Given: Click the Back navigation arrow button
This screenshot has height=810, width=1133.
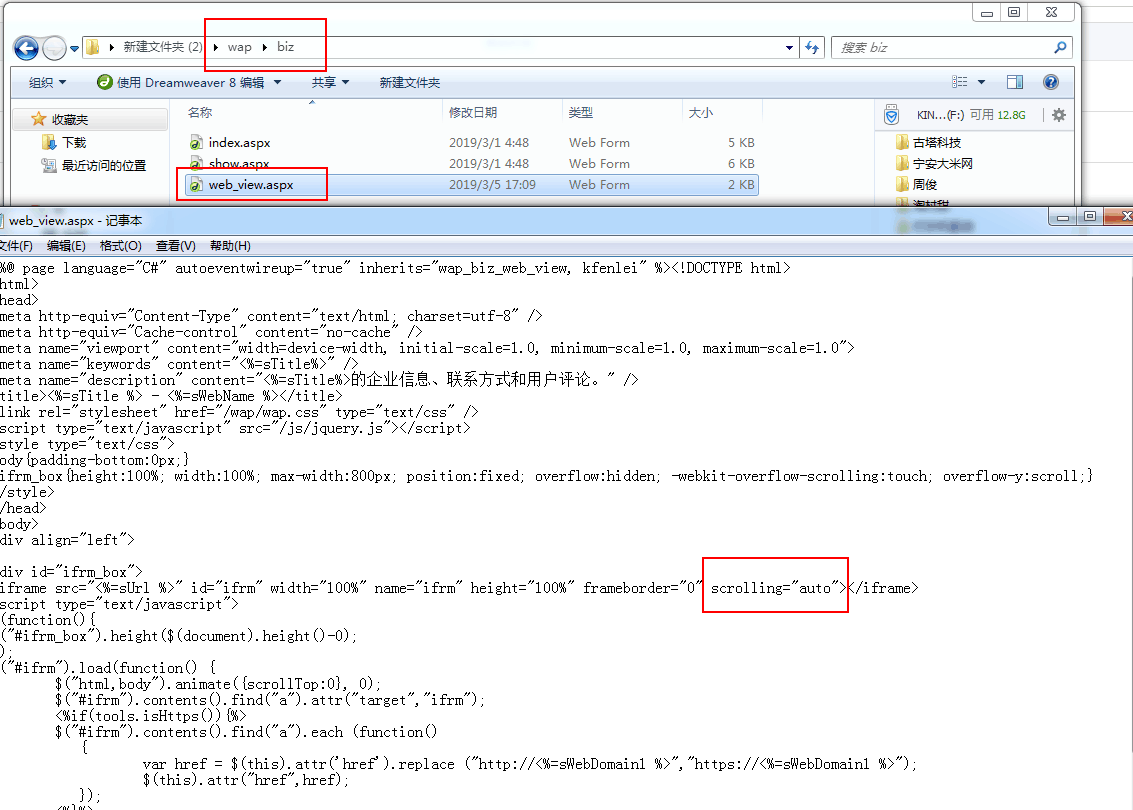Looking at the screenshot, I should pyautogui.click(x=26, y=47).
